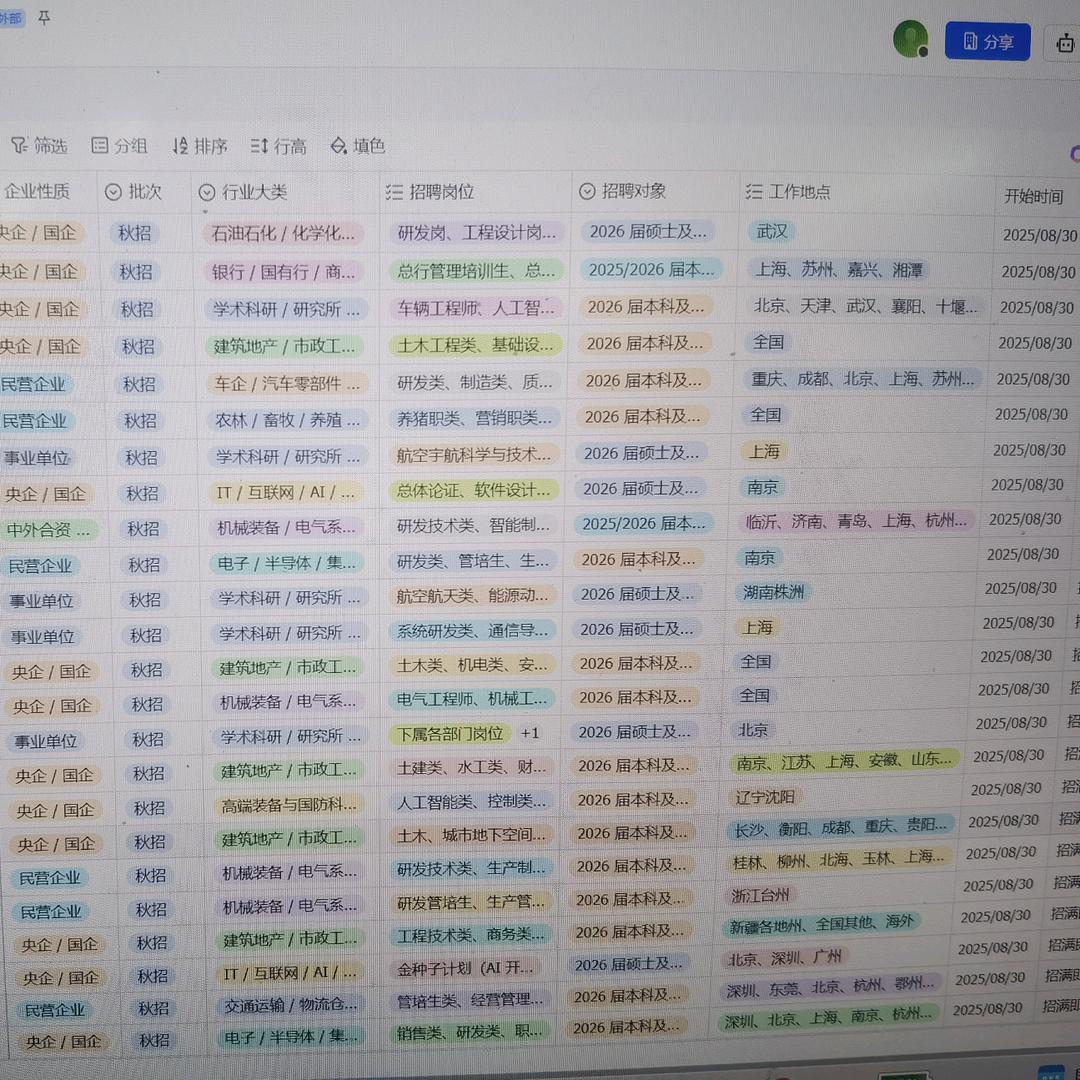Viewport: 1080px width, 1080px height.
Task: Open the 行业大类 column dropdown chevron
Action: 207,192
